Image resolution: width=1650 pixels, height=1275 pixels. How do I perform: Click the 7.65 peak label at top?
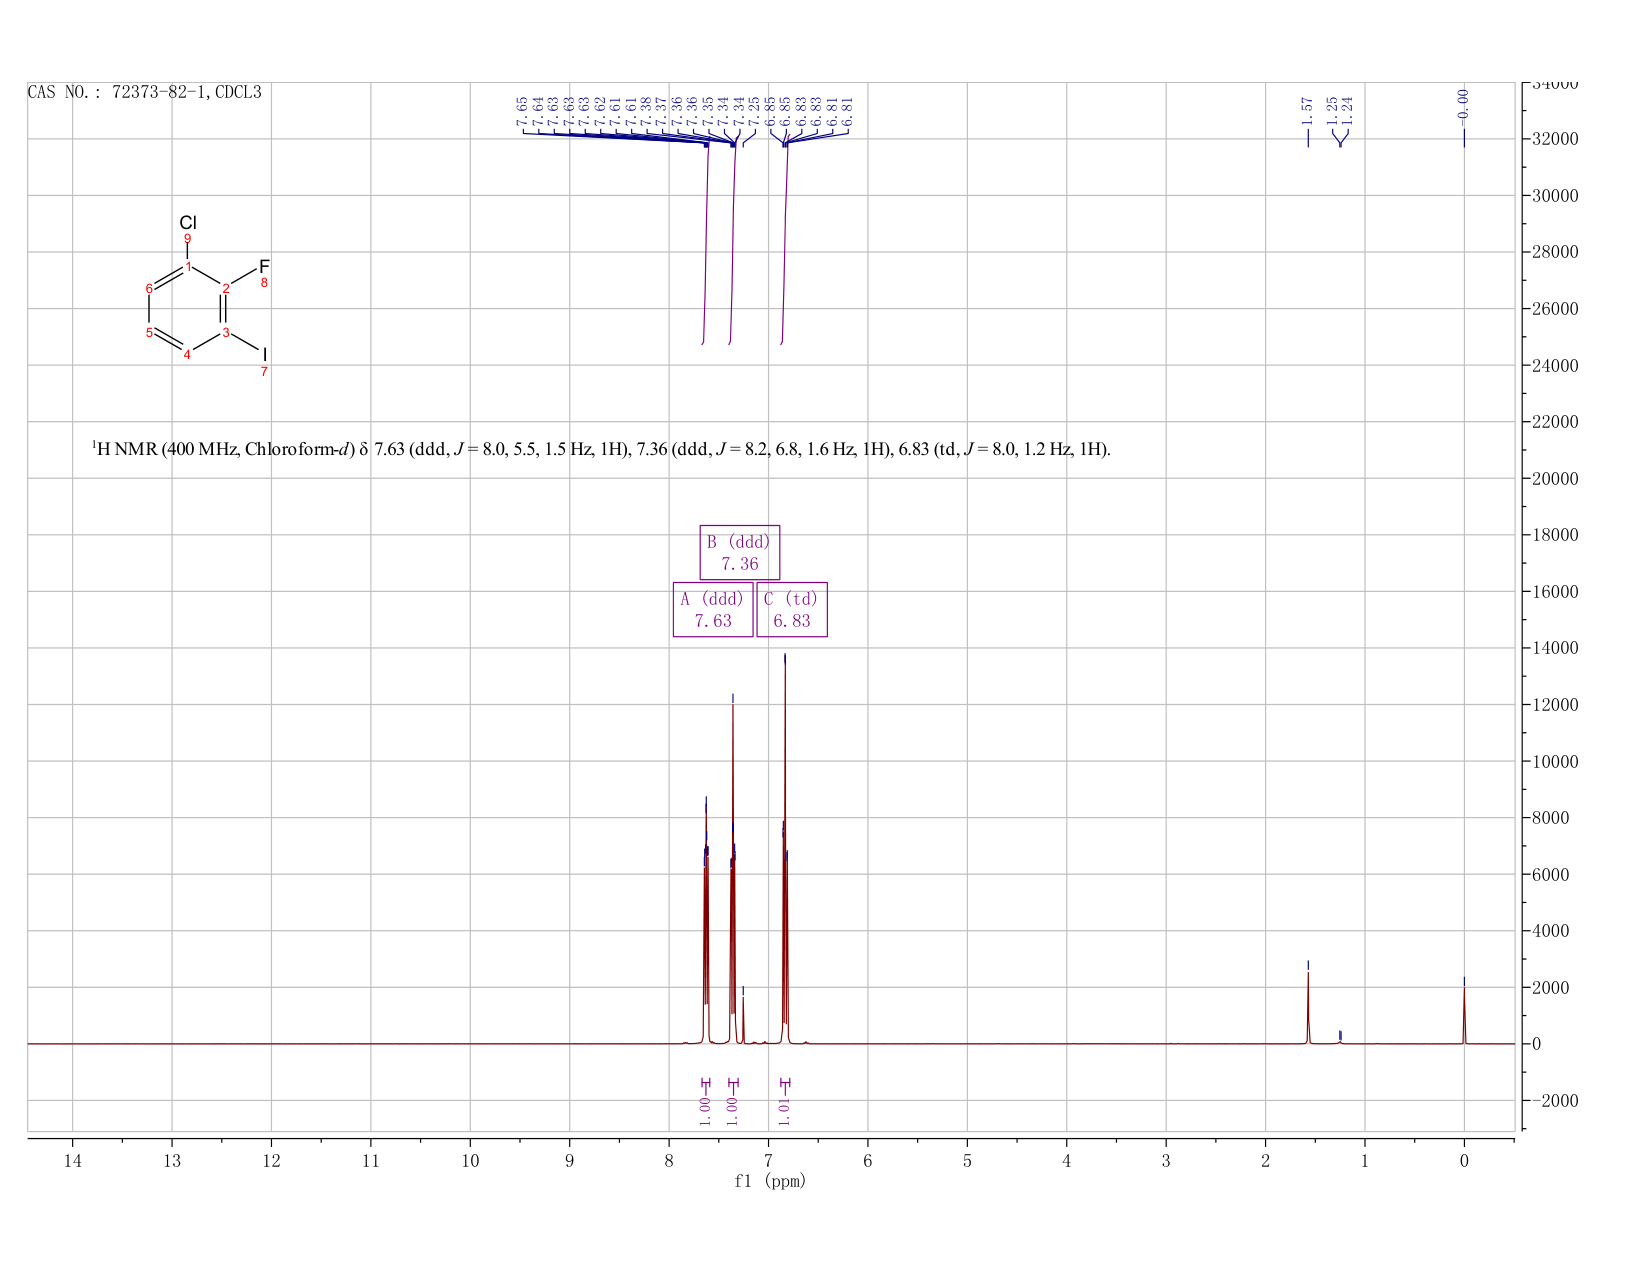(522, 111)
